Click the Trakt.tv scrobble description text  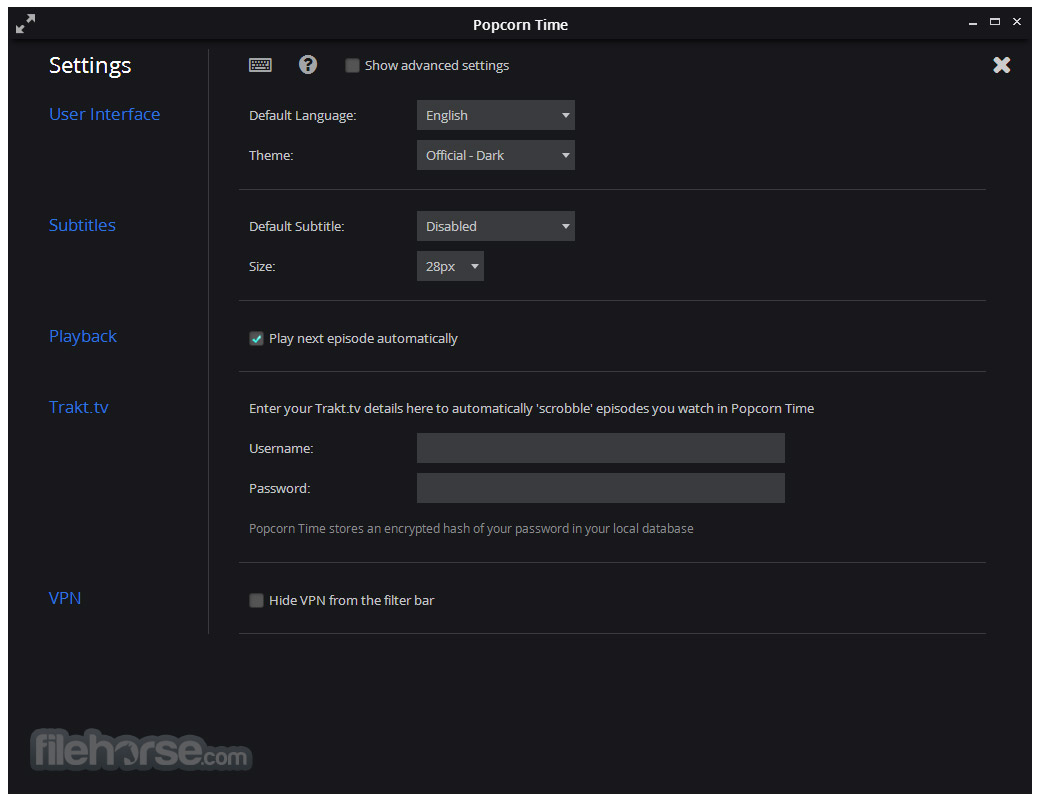pyautogui.click(x=531, y=408)
